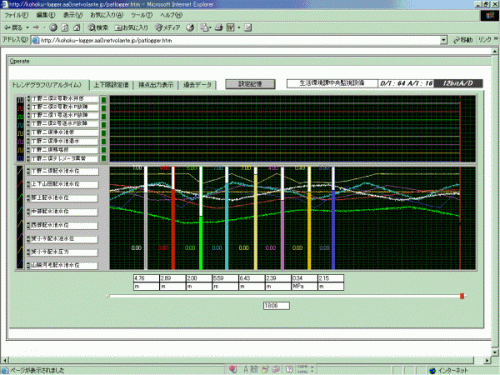Open the 編集 (Edit) menu

click(46, 15)
